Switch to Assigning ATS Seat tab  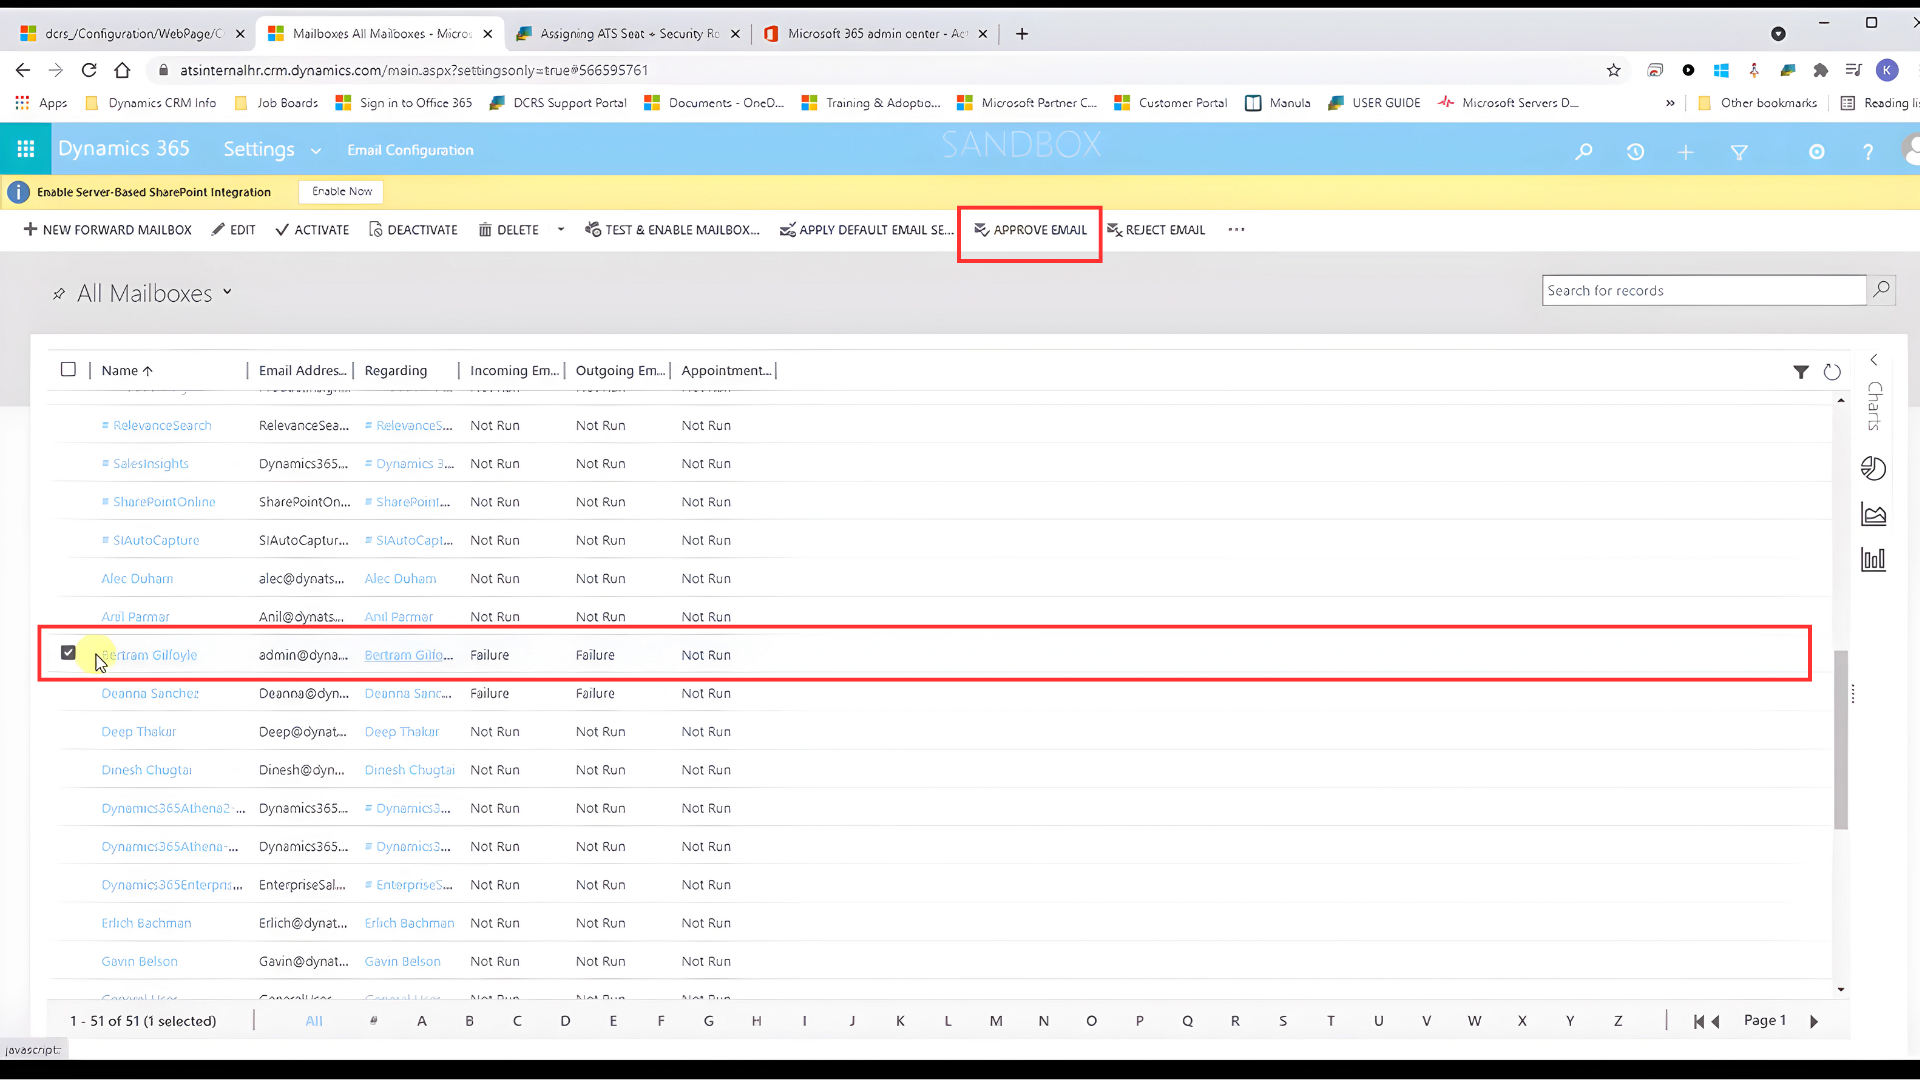pos(628,34)
